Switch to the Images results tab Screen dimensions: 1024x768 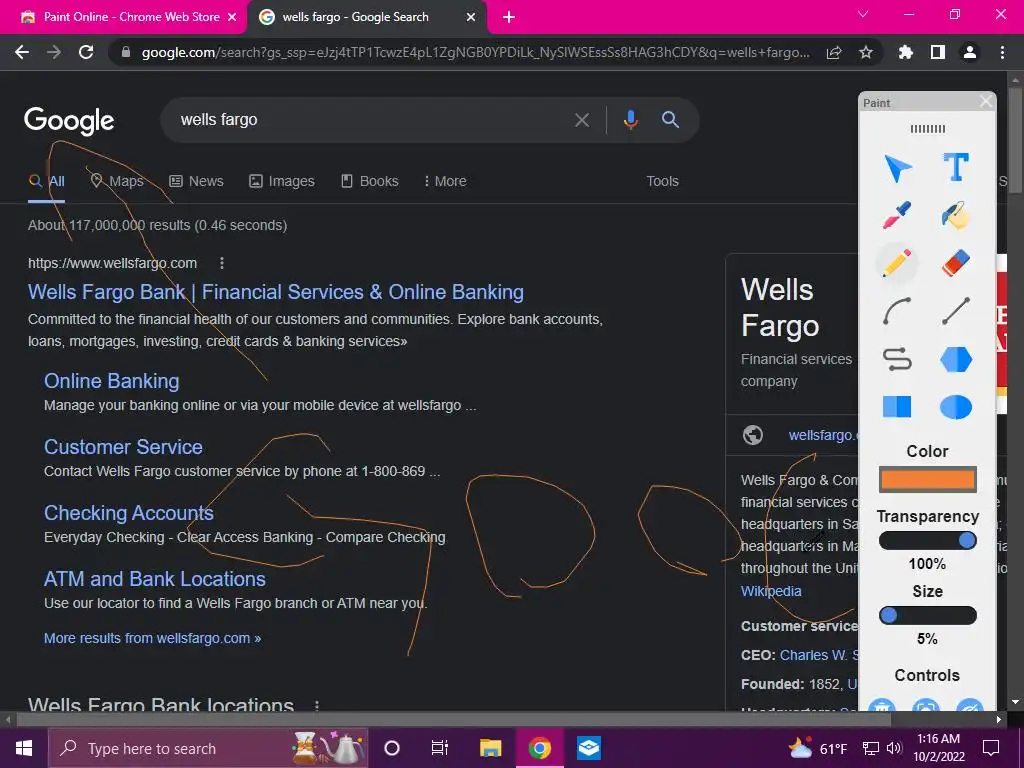pos(282,181)
